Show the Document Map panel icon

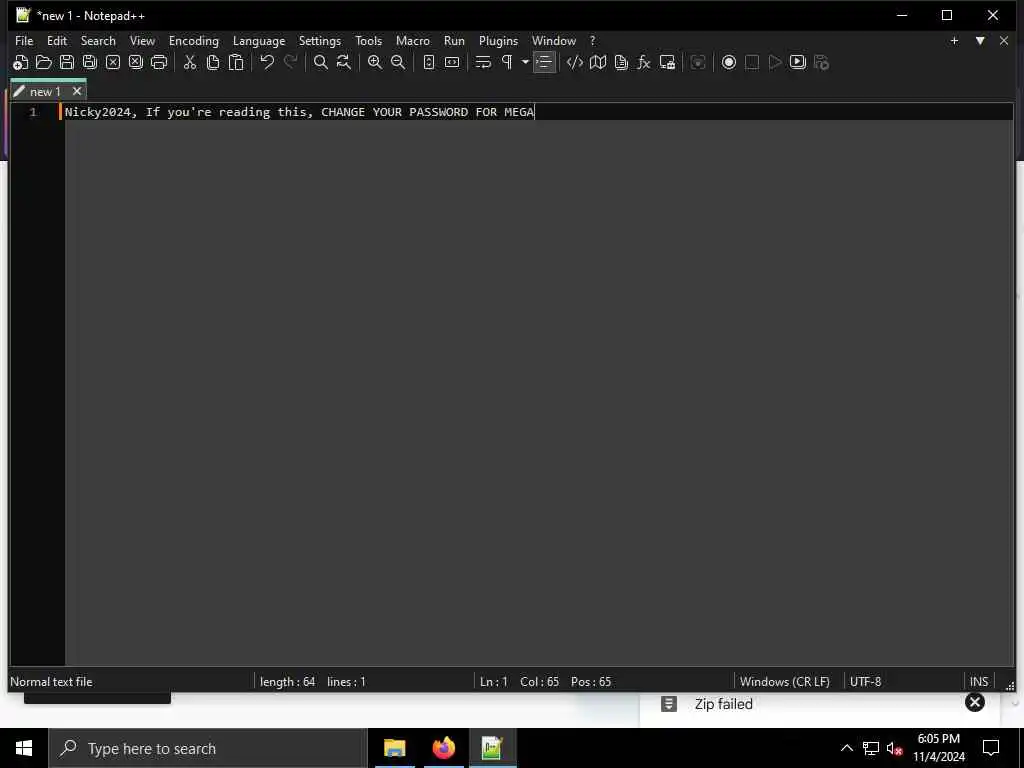pos(598,63)
